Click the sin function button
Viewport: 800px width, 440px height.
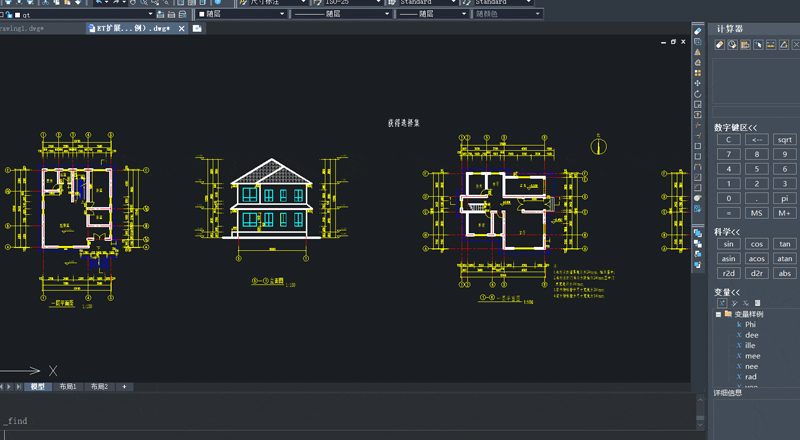(x=729, y=244)
